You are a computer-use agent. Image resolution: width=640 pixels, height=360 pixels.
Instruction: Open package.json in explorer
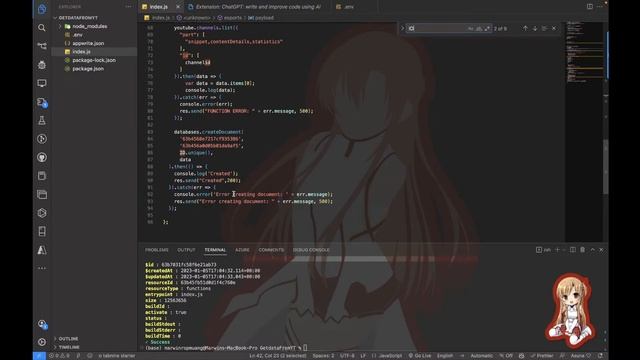pos(95,69)
